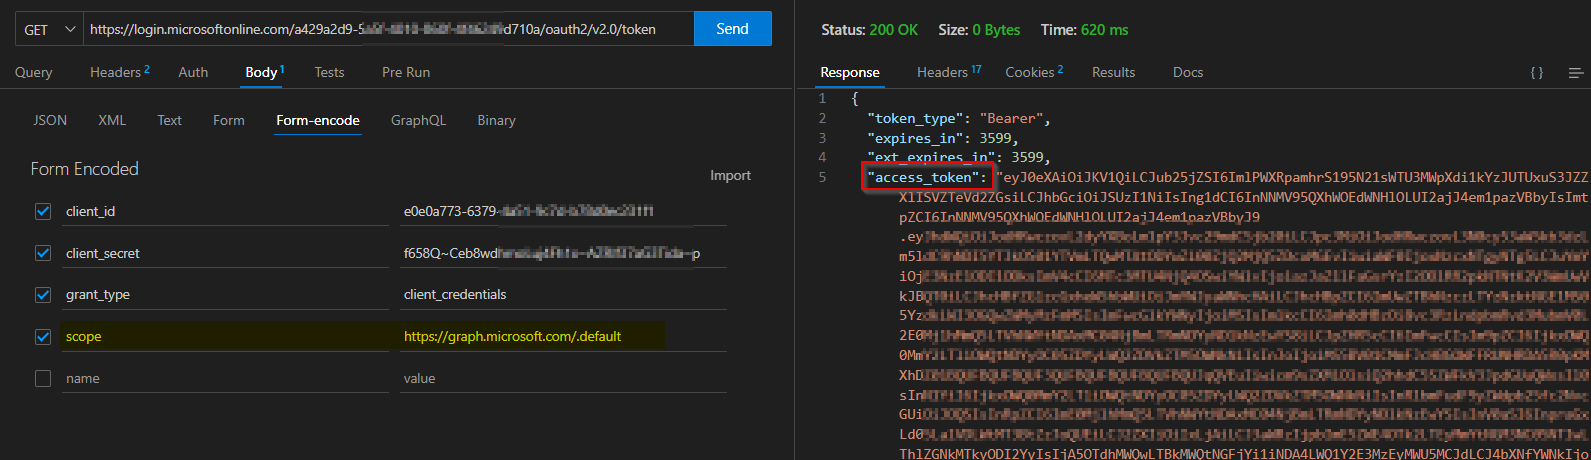Click the client_id name field
The width and height of the screenshot is (1591, 460).
tap(225, 211)
